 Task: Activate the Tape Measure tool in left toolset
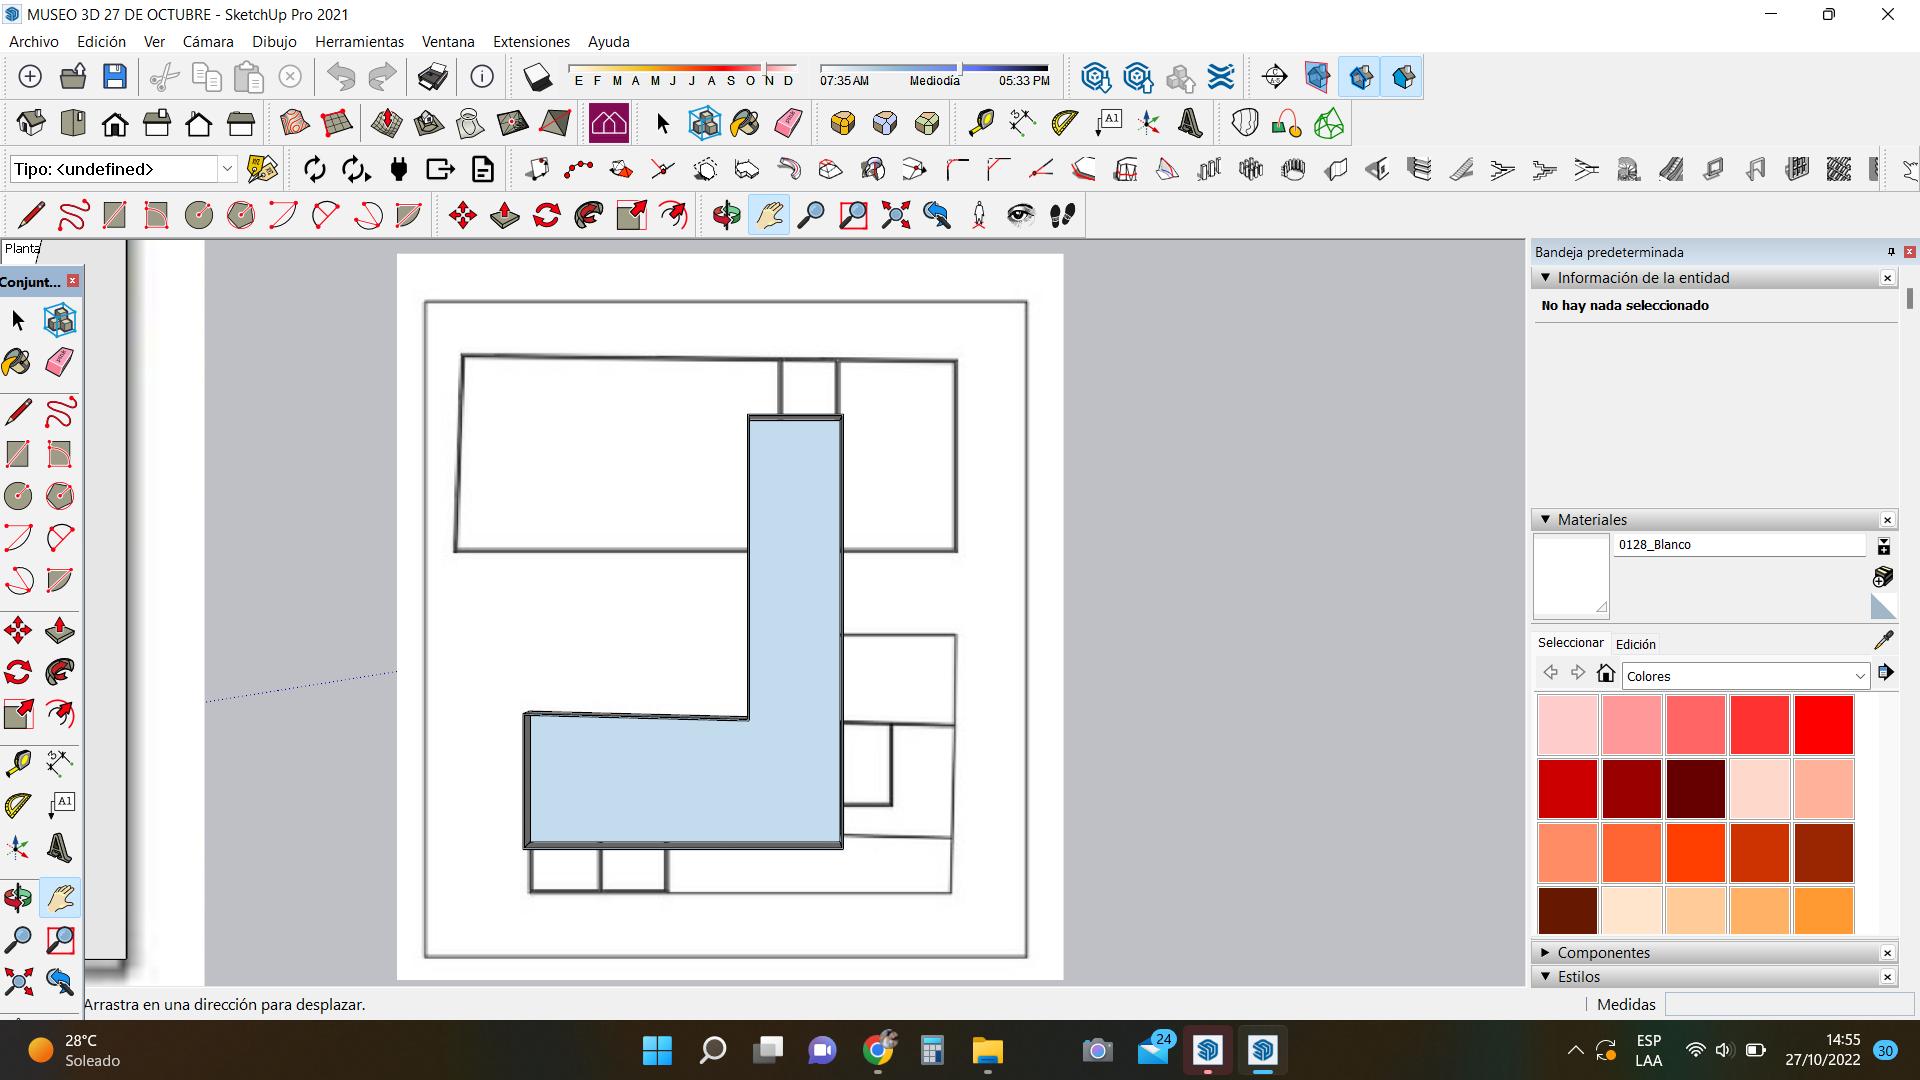tap(17, 764)
